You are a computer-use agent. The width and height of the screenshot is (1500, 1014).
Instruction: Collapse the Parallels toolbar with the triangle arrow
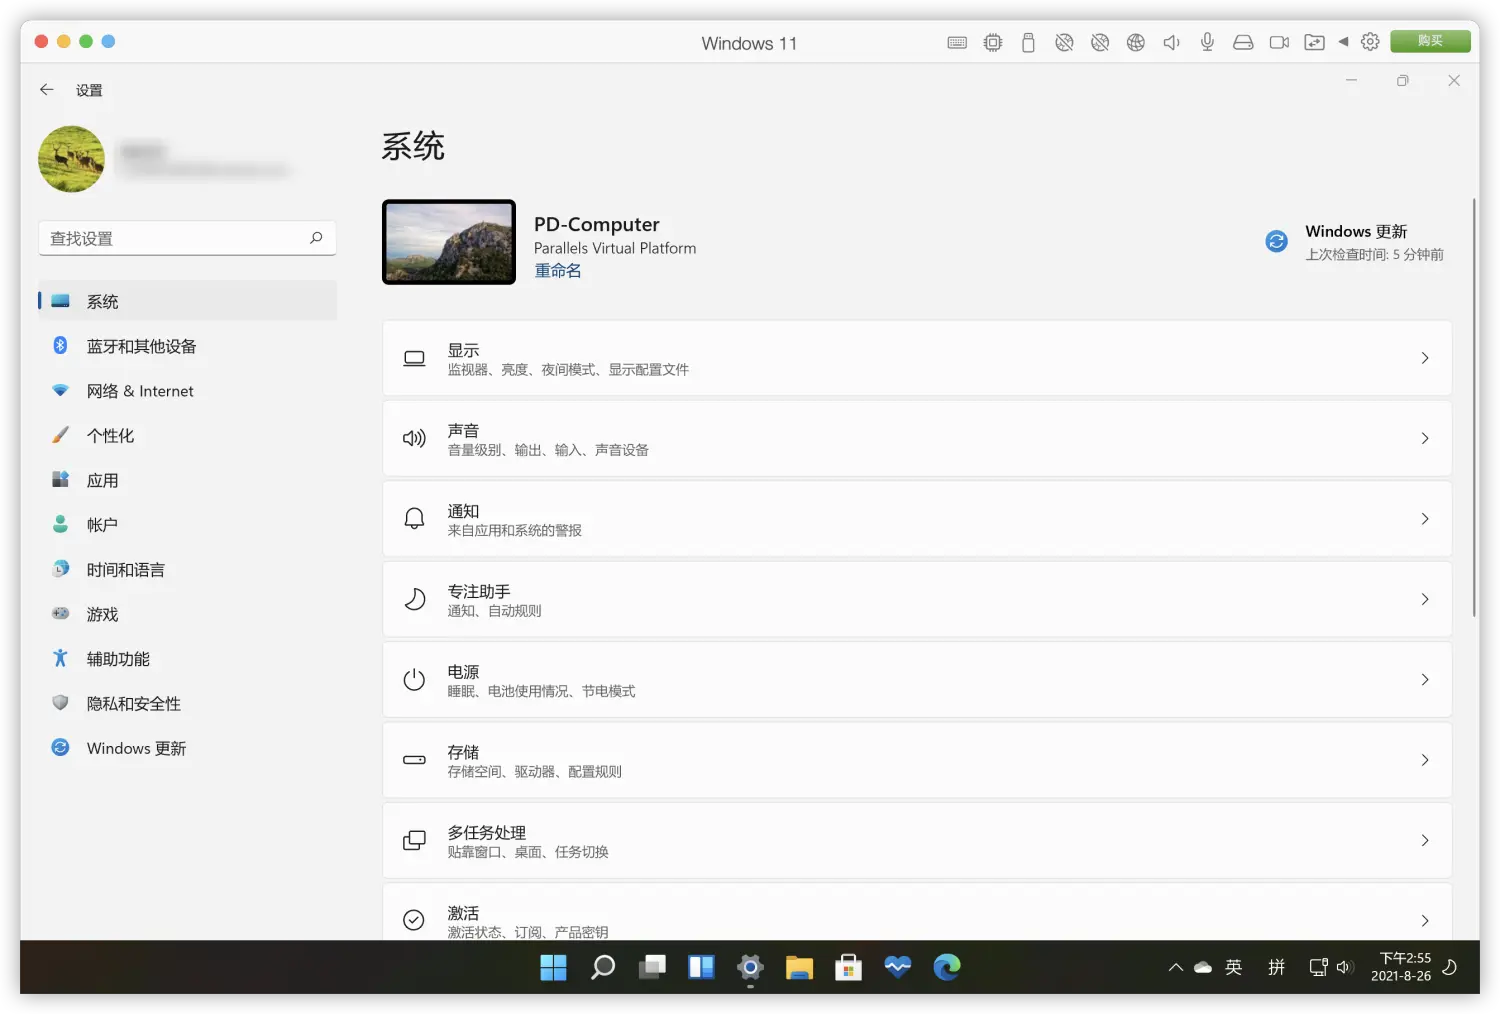[x=1343, y=42]
